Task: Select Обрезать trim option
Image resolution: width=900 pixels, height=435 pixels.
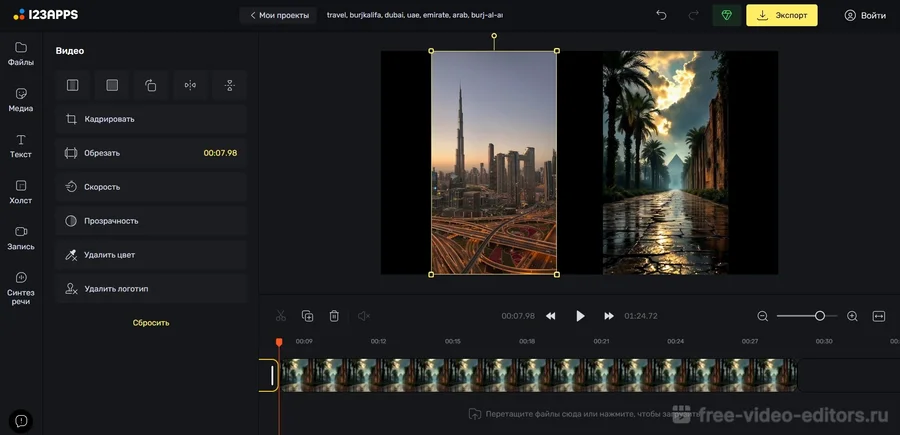Action: [151, 153]
